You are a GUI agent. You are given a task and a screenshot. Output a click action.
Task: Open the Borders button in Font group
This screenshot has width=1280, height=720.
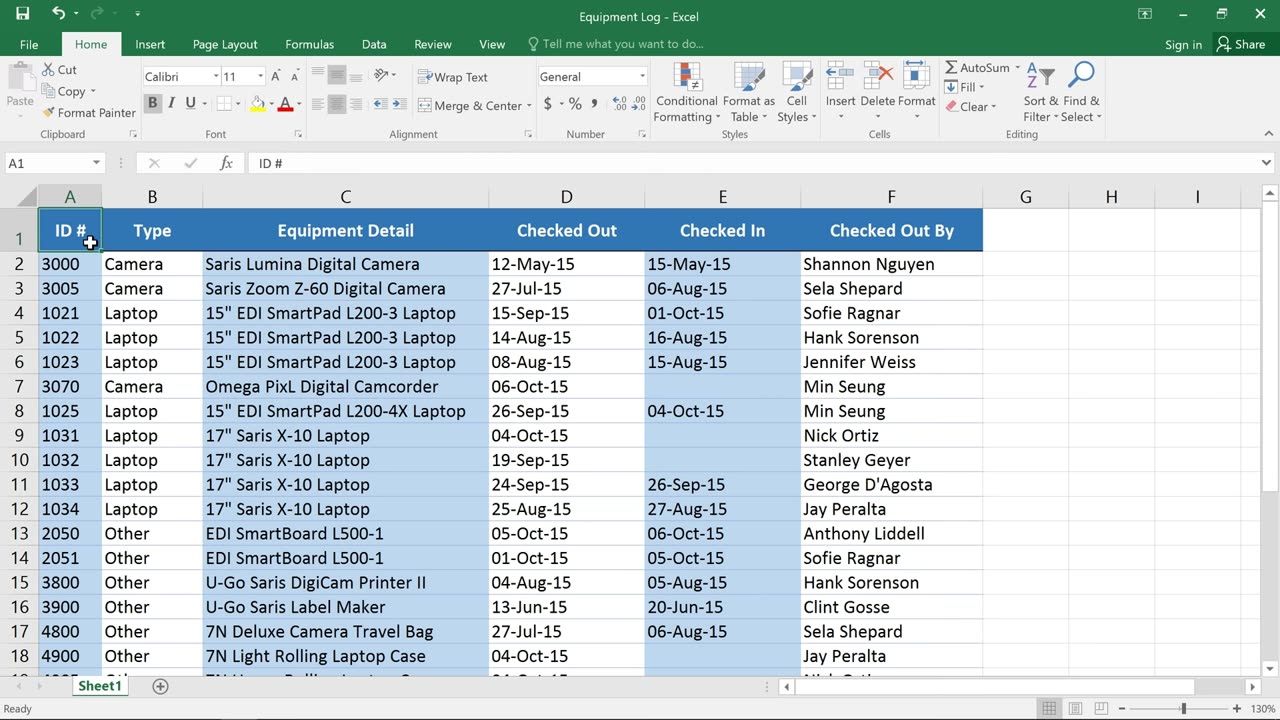(x=223, y=103)
